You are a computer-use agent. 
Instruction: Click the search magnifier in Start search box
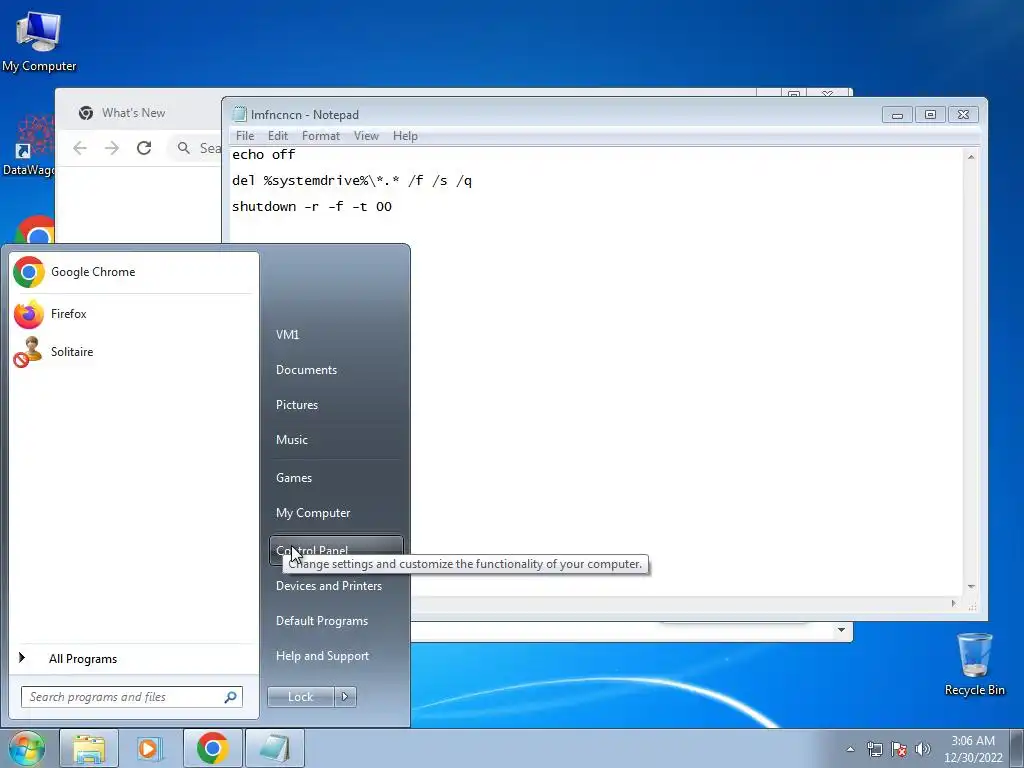tap(231, 697)
